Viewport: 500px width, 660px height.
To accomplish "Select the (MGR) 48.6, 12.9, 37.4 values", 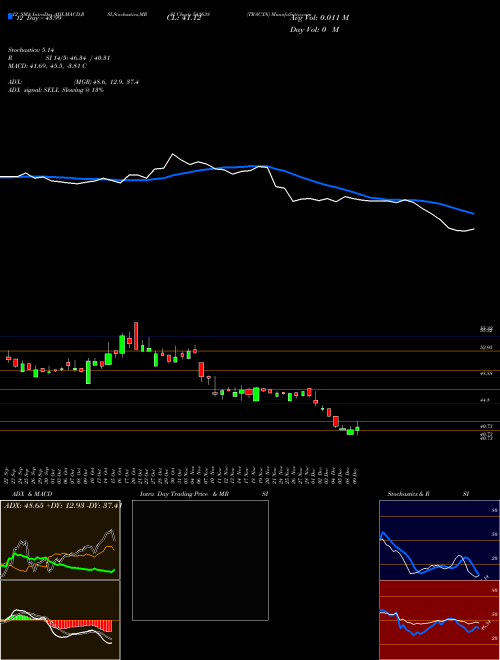I will pyautogui.click(x=106, y=82).
